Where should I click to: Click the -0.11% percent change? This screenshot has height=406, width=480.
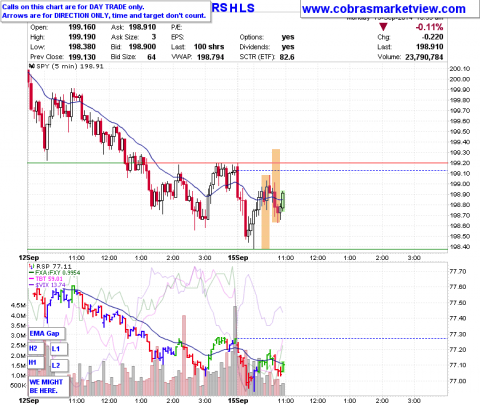429,27
